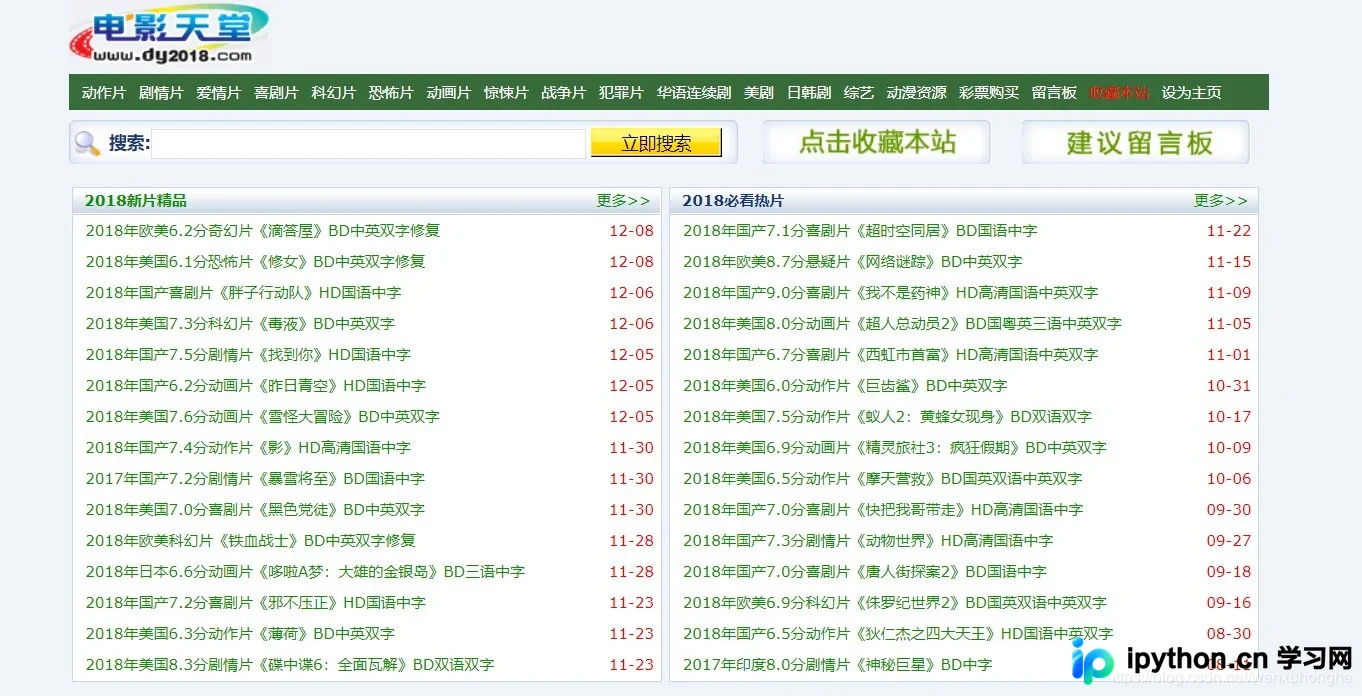The height and width of the screenshot is (696, 1362).
Task: Open the 动漫资源 menu item
Action: click(917, 93)
